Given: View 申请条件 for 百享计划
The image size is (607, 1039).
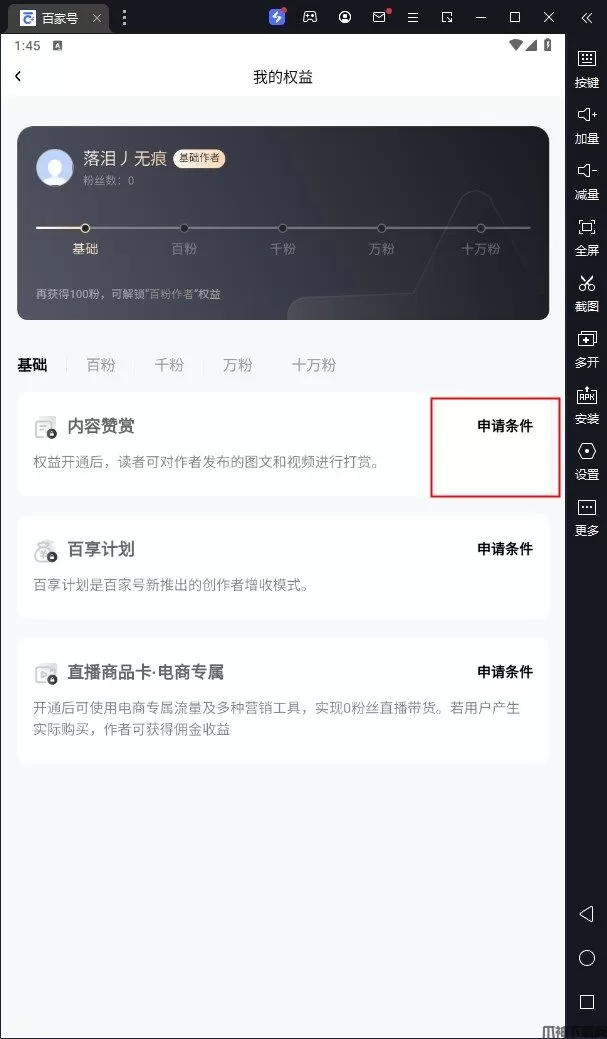Looking at the screenshot, I should click(505, 549).
